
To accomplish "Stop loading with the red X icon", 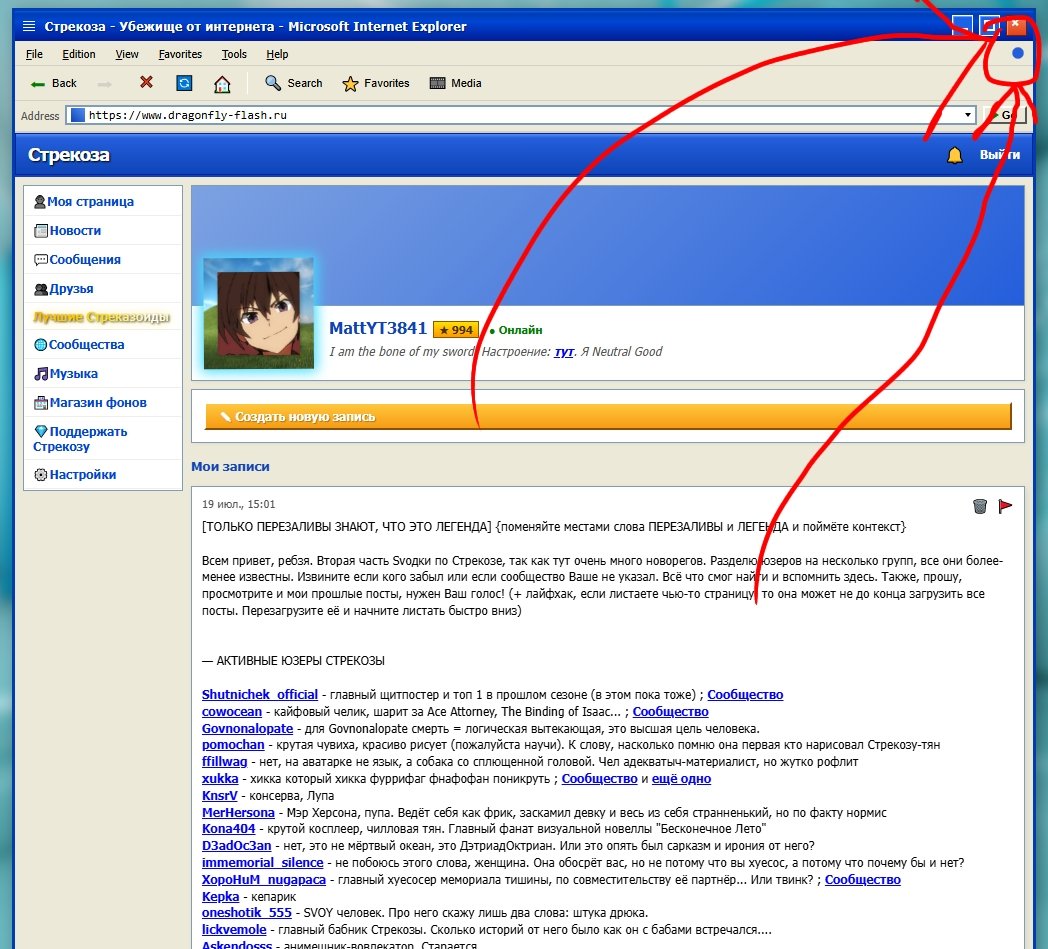I will tap(146, 82).
